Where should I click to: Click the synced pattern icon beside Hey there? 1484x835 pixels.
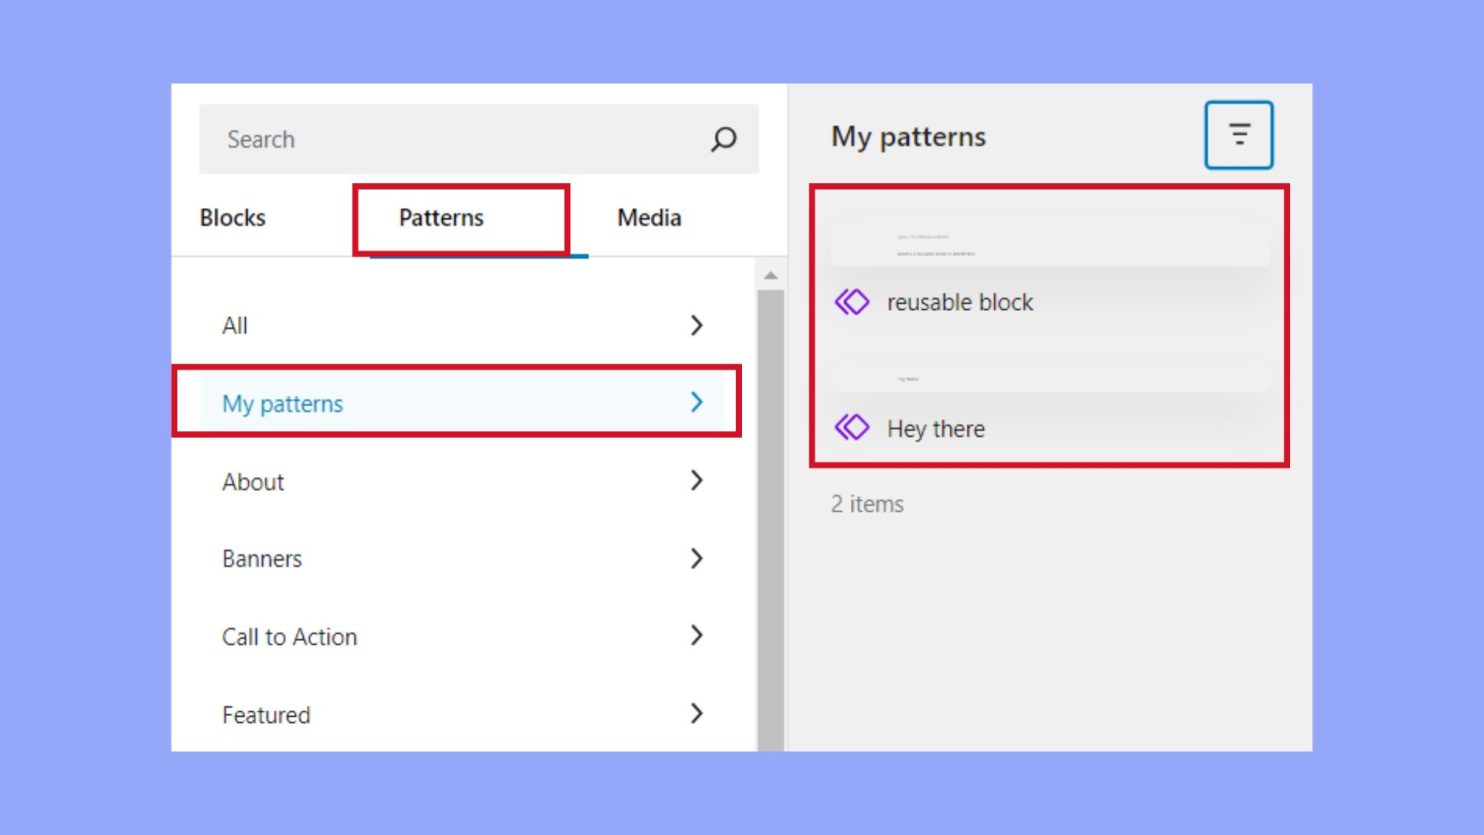point(851,428)
